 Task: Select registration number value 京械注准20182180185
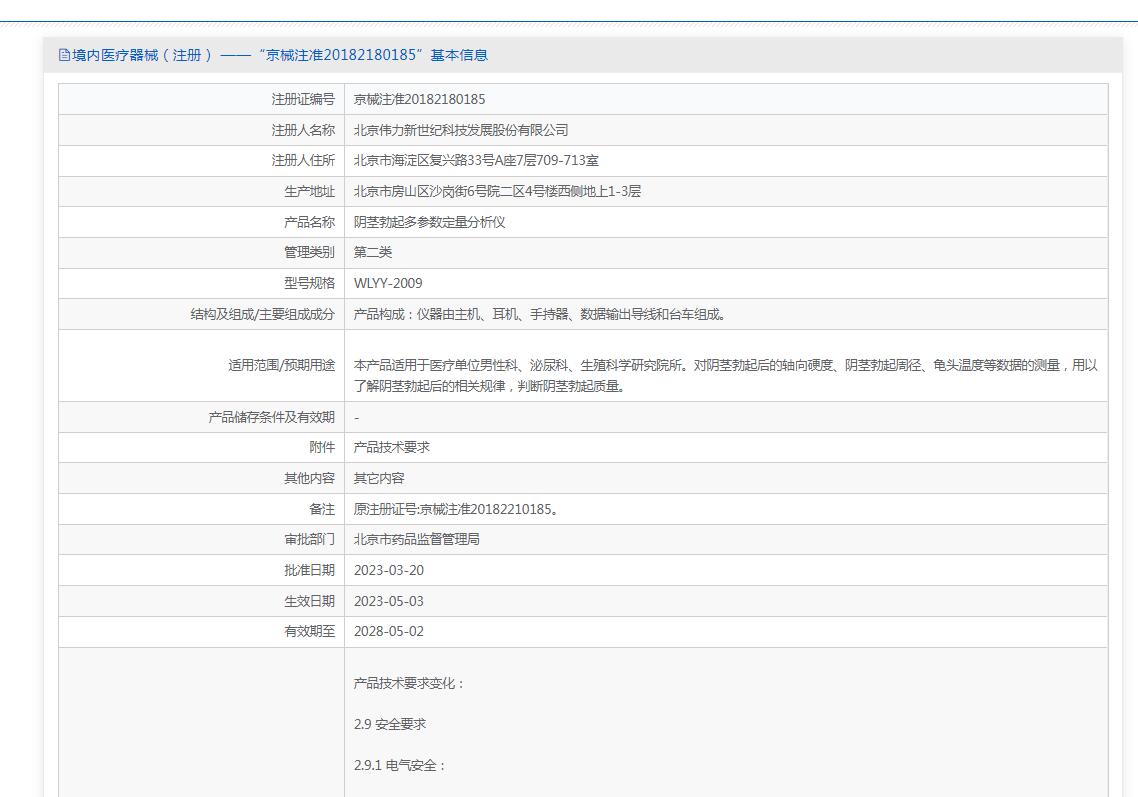[x=419, y=99]
